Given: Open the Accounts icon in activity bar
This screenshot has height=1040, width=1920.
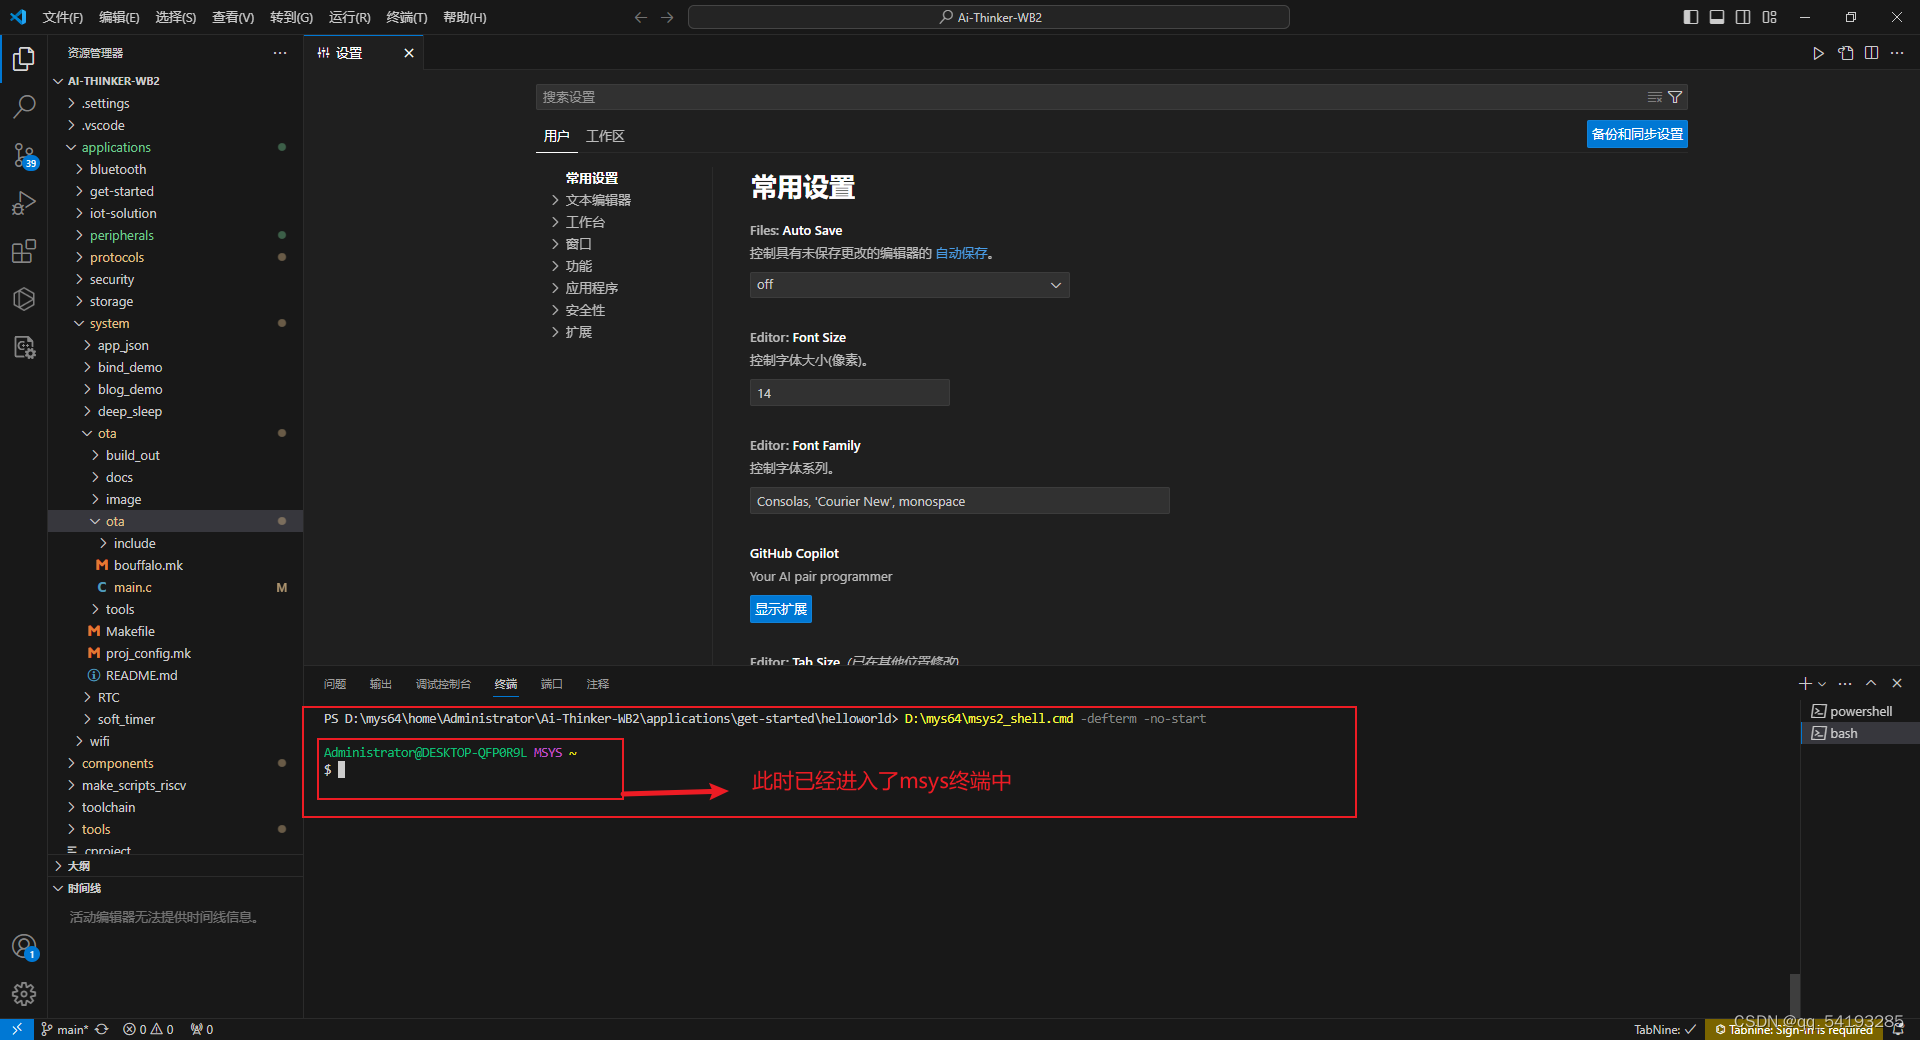Looking at the screenshot, I should [x=24, y=946].
